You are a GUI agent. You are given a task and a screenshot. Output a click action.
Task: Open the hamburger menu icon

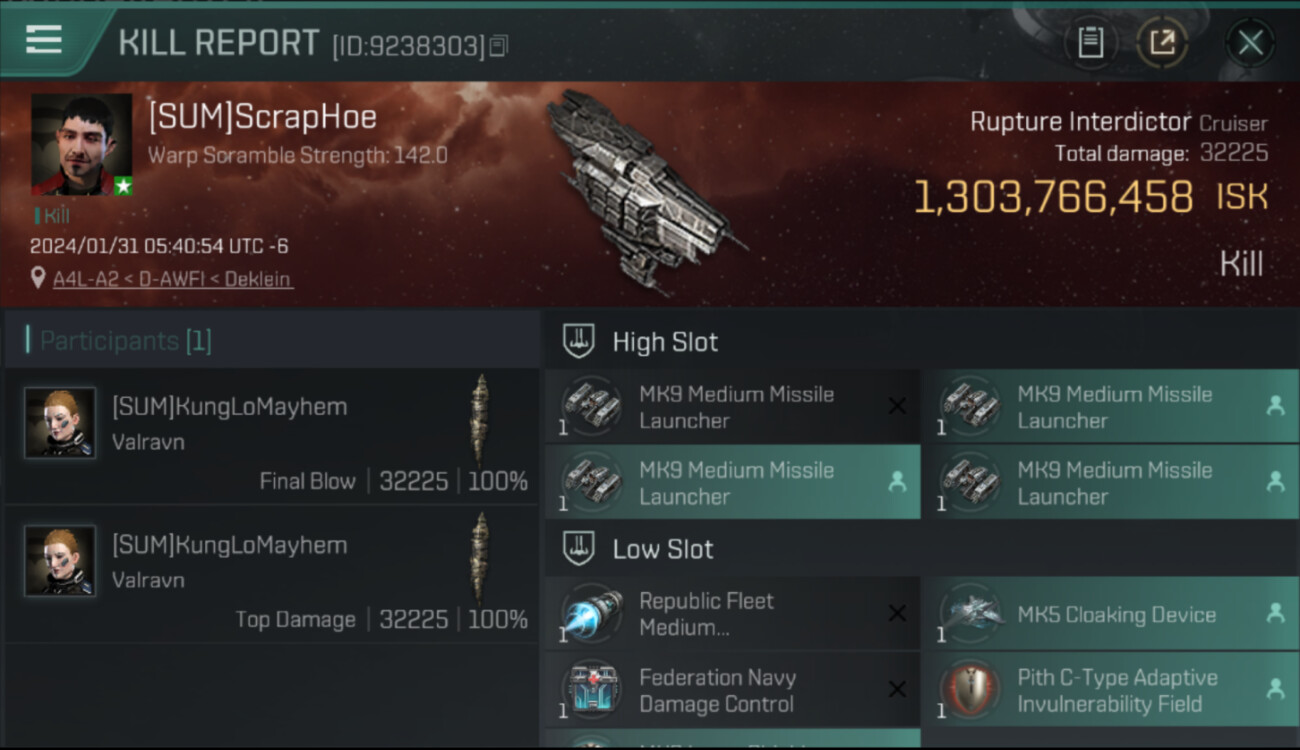(44, 40)
